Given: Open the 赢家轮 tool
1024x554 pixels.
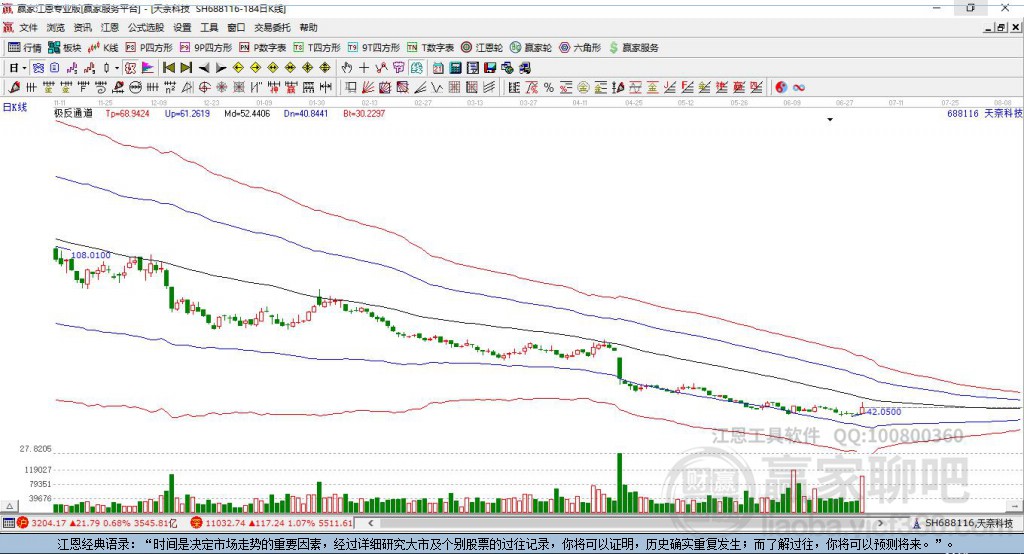Looking at the screenshot, I should point(530,48).
